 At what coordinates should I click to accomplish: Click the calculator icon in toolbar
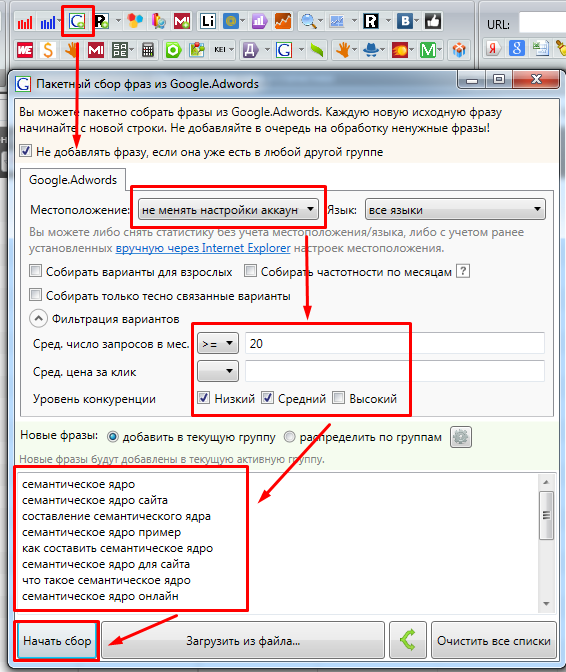click(148, 50)
